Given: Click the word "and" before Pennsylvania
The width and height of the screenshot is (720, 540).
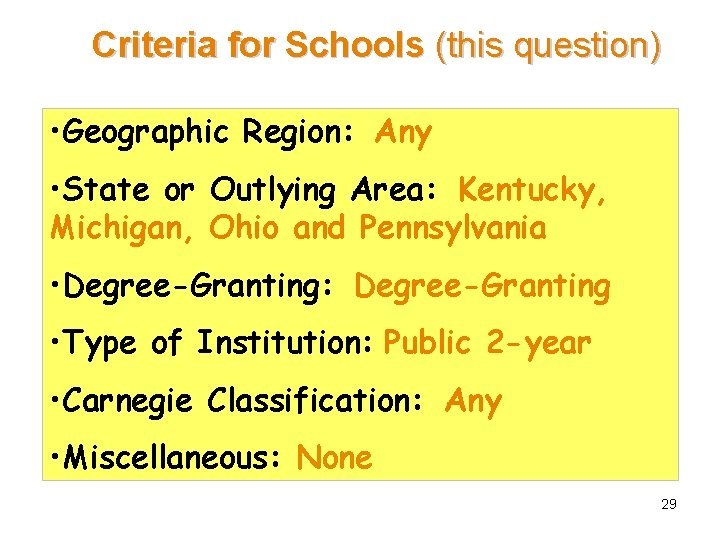Looking at the screenshot, I should 318,228.
